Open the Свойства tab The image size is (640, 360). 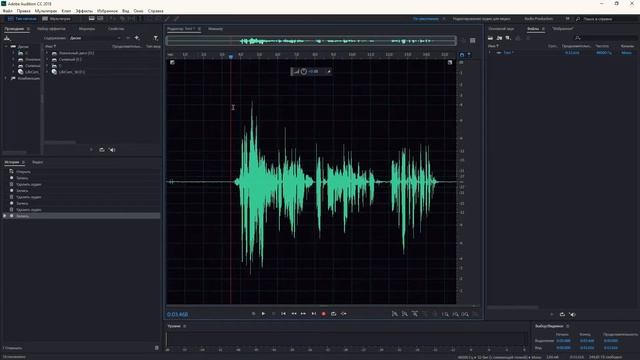point(116,29)
